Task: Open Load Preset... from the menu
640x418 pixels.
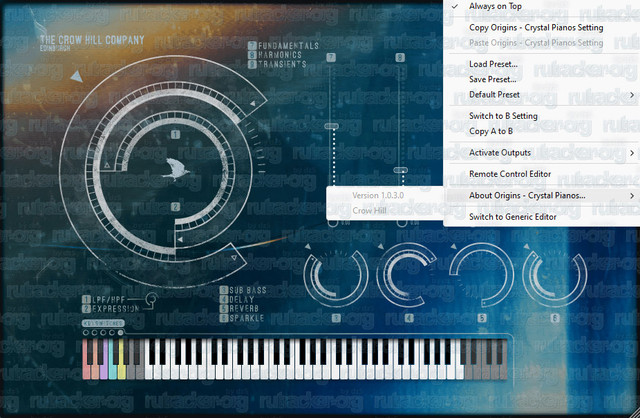Action: (493, 64)
